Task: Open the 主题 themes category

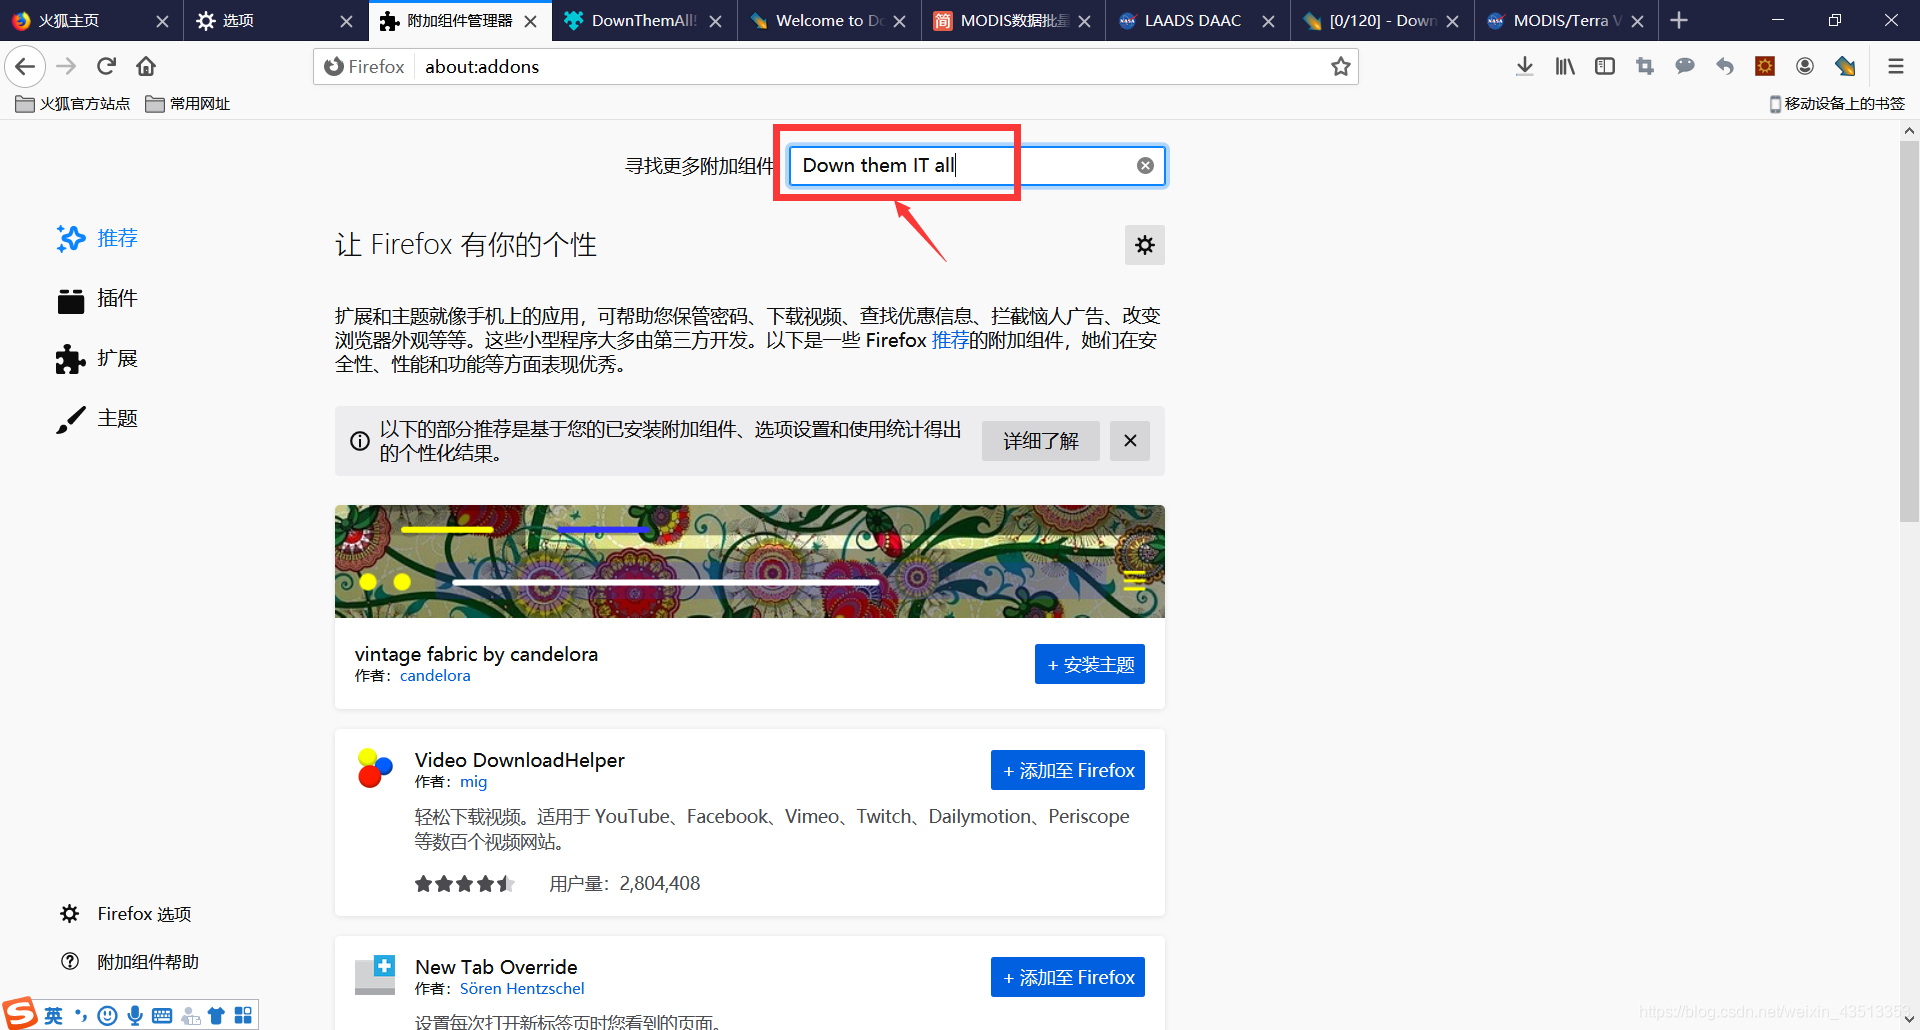Action: (x=97, y=419)
